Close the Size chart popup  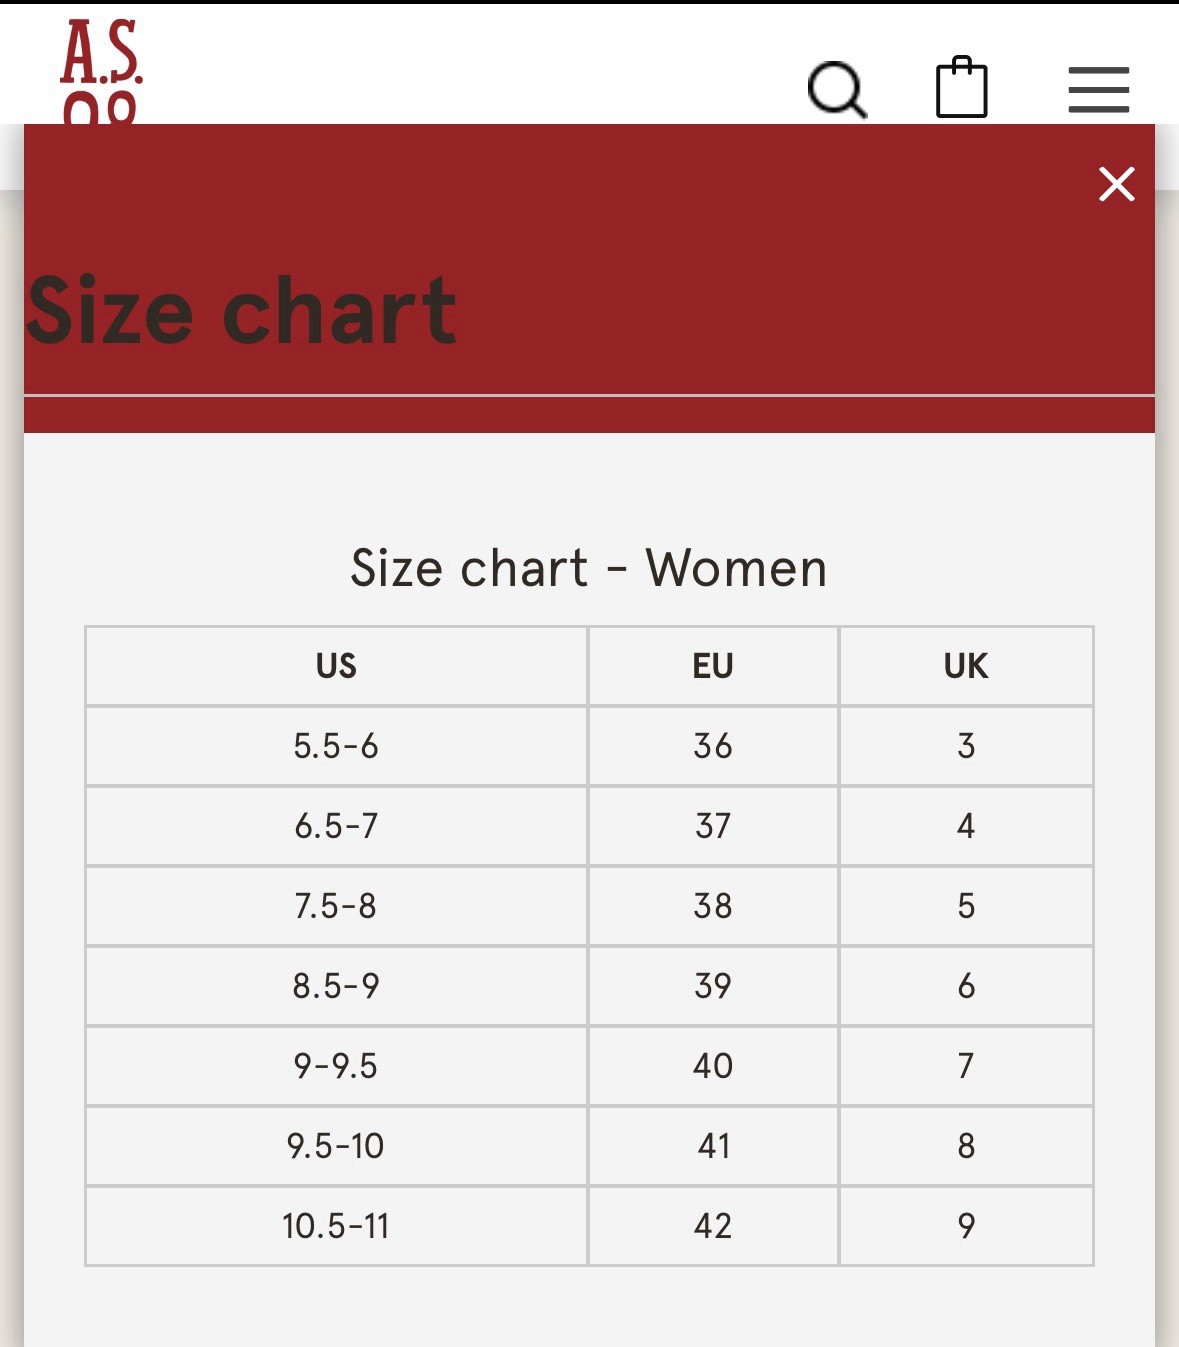click(1116, 184)
